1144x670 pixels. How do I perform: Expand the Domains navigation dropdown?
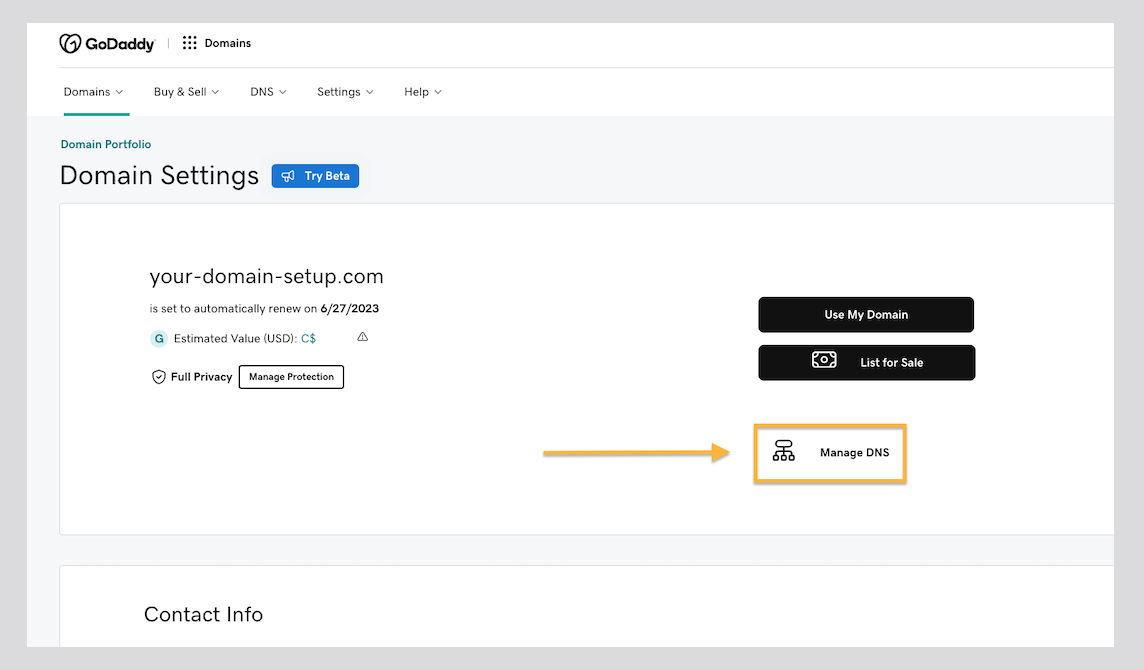click(x=93, y=91)
